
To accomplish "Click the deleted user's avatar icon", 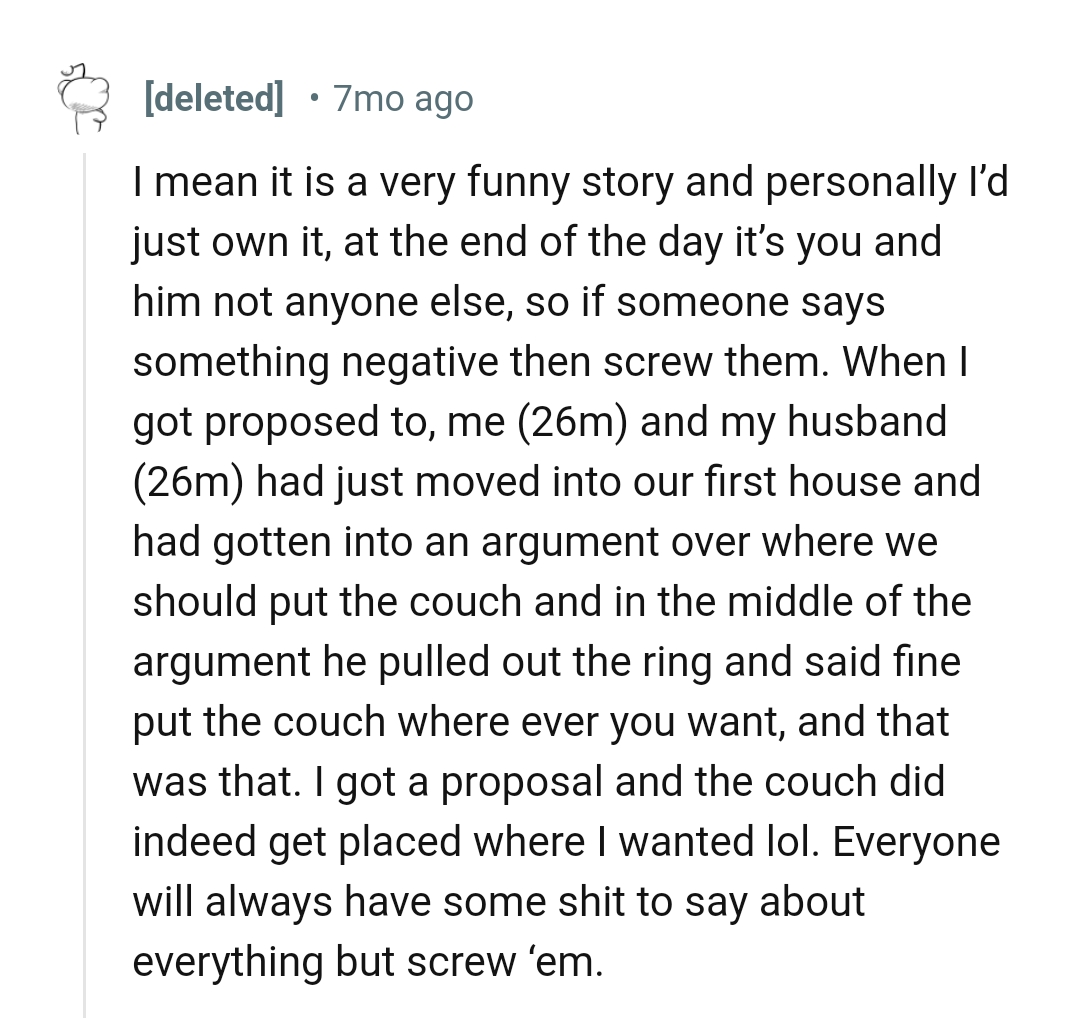I will pyautogui.click(x=83, y=100).
